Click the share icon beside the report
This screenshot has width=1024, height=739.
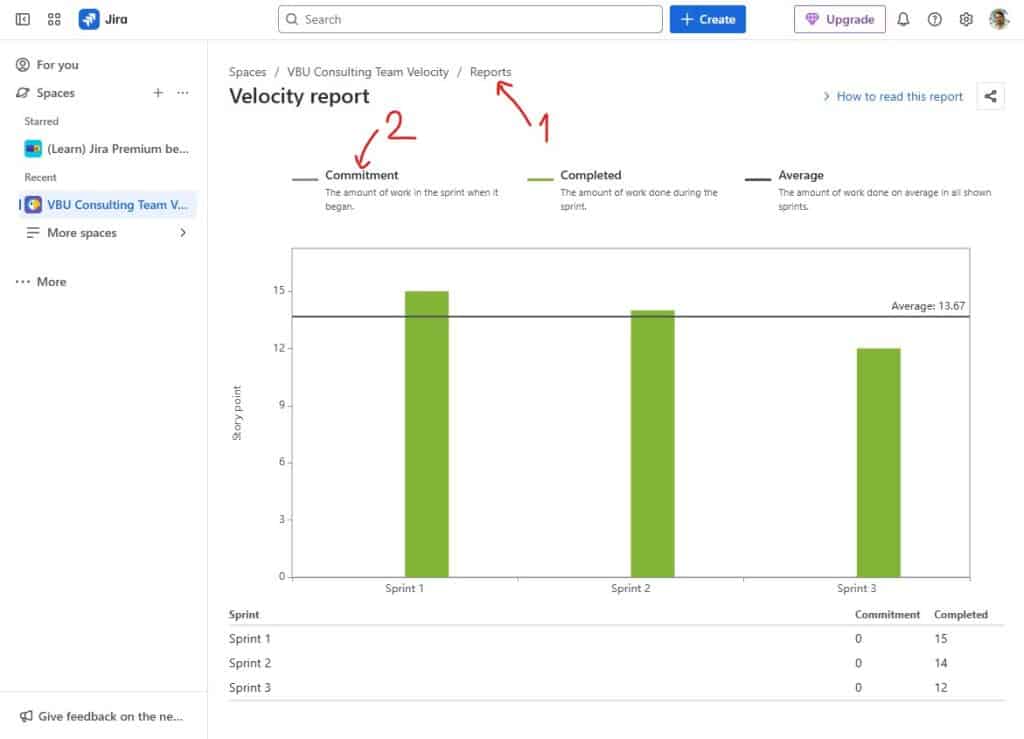point(990,96)
